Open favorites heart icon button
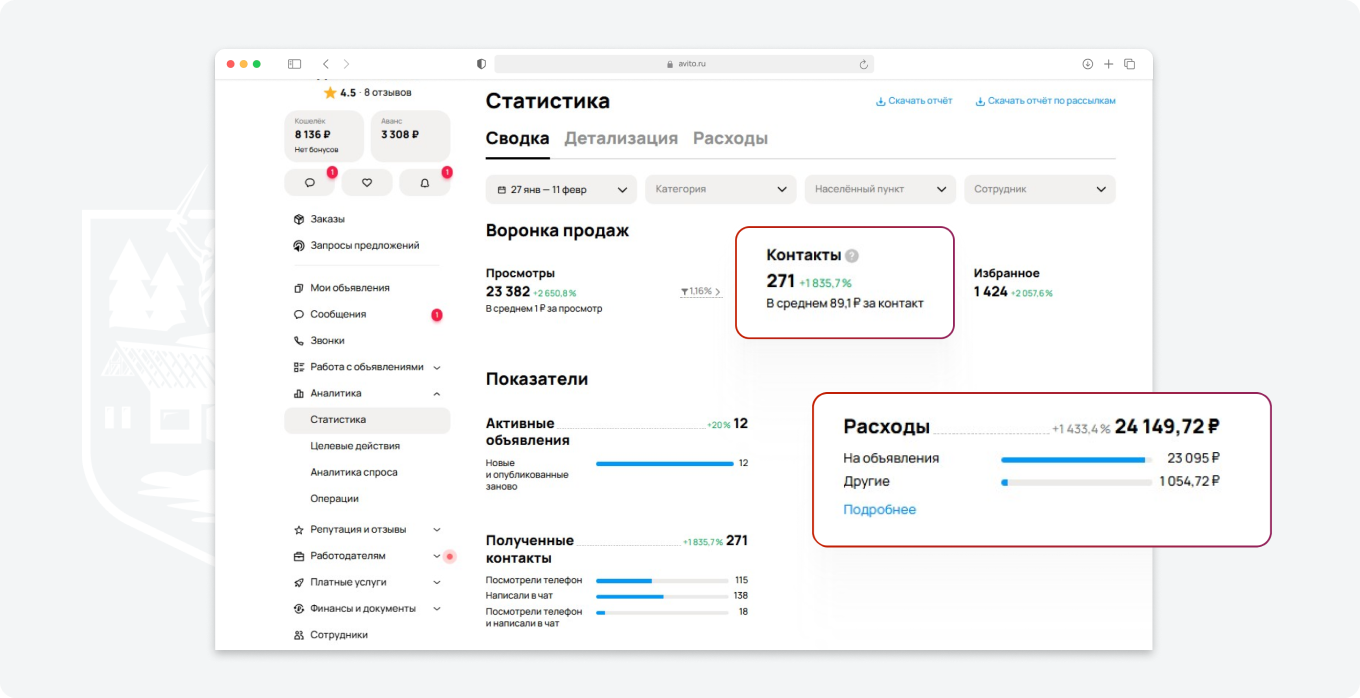 coord(367,183)
